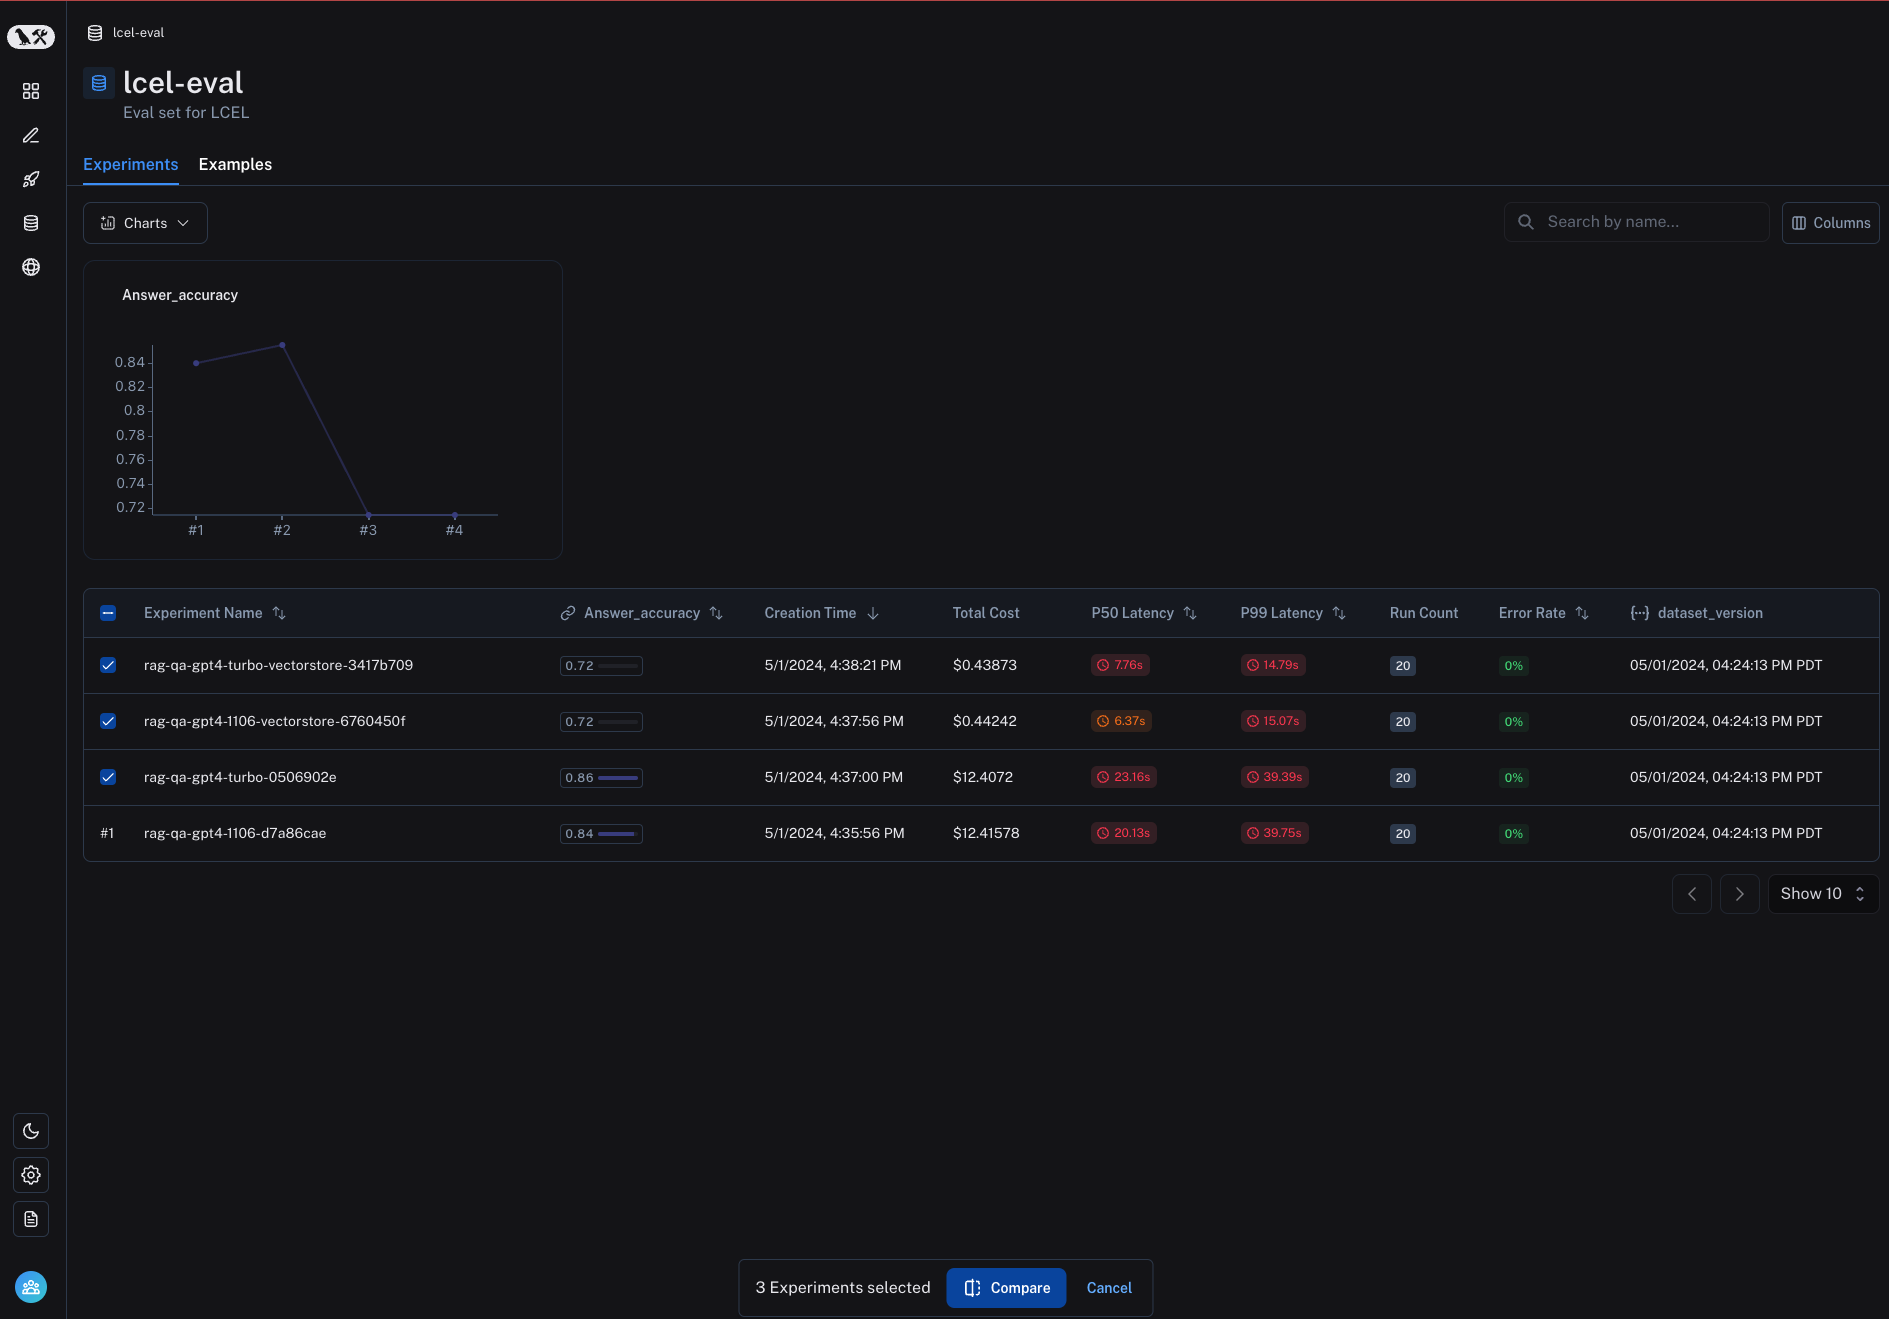Click the Compare button

point(1006,1288)
